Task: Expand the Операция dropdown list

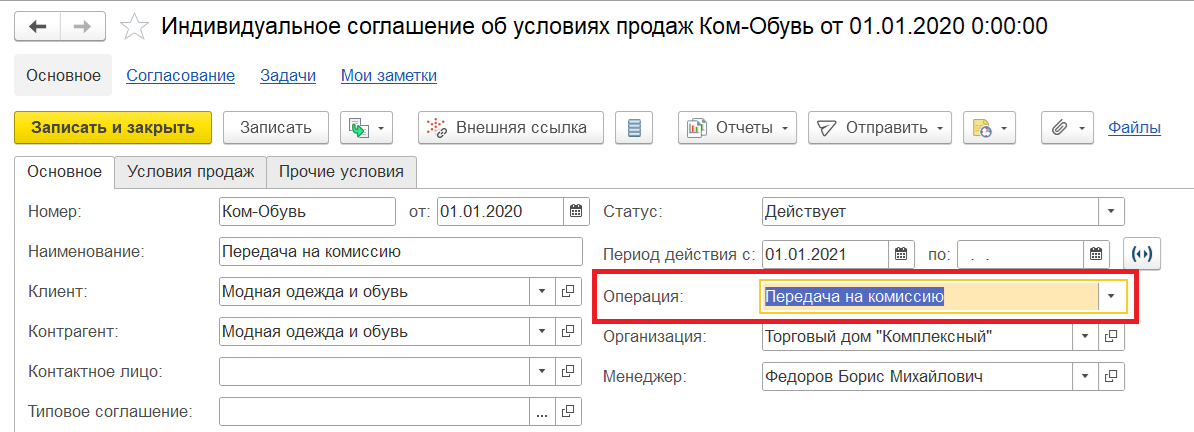Action: pos(1111,296)
